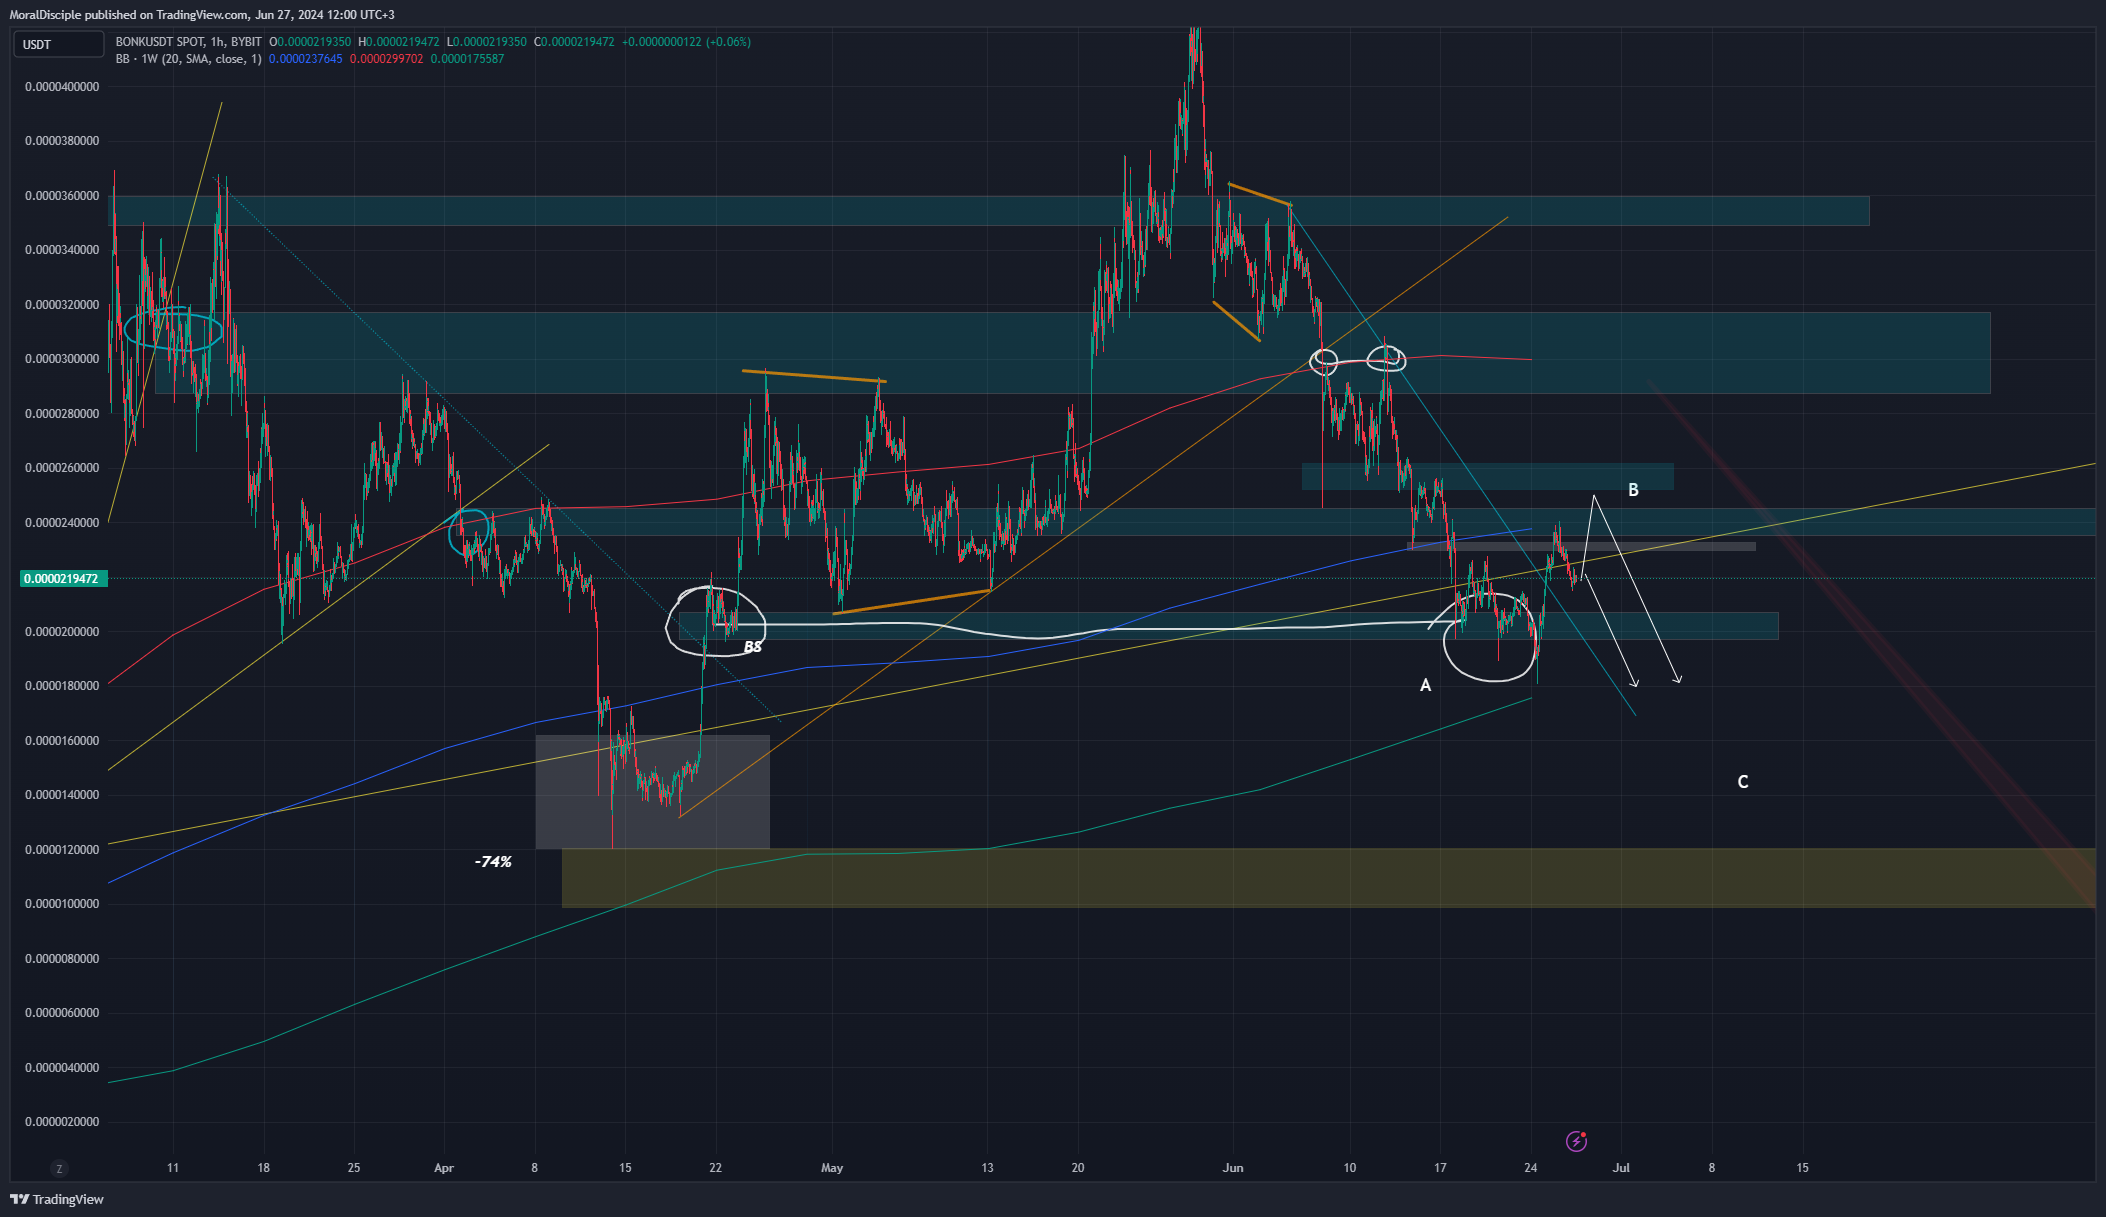
Task: Click the green BB value 0.0000175587
Action: [467, 59]
